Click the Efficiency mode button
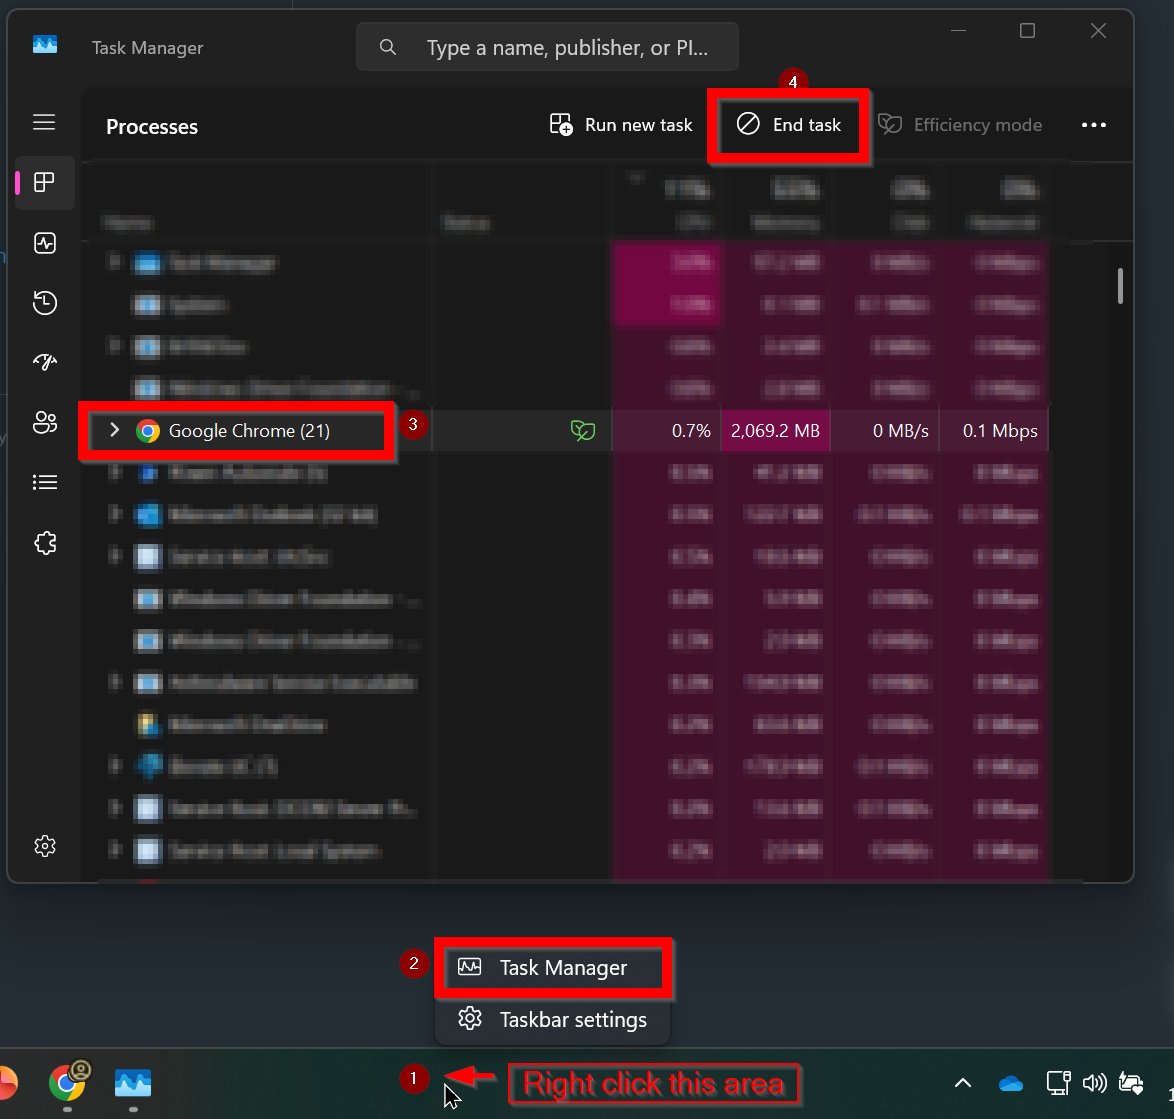This screenshot has width=1174, height=1119. [x=960, y=124]
